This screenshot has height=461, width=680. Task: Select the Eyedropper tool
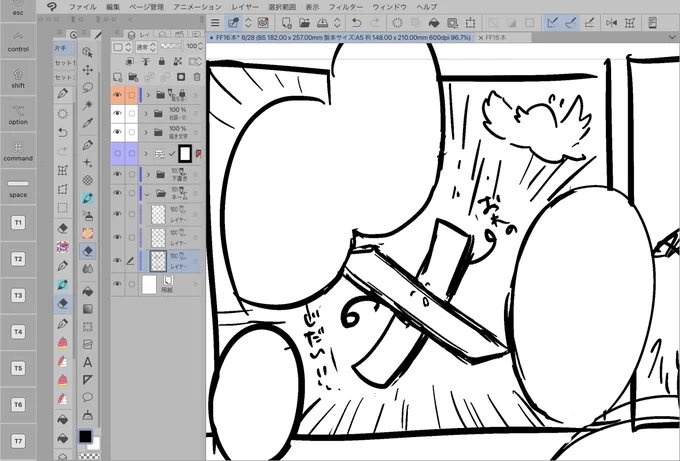(x=87, y=123)
